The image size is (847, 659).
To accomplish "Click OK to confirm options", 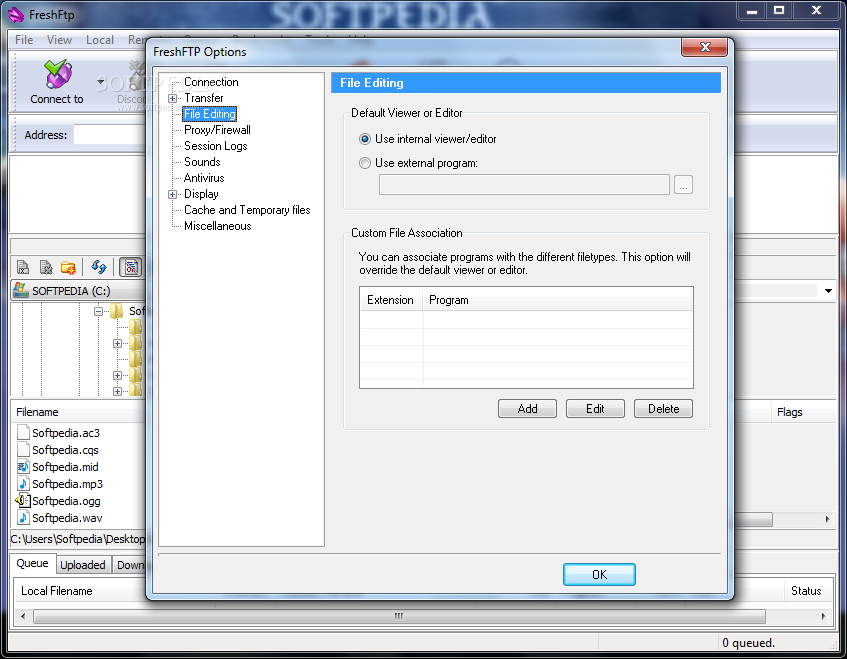I will click(599, 575).
